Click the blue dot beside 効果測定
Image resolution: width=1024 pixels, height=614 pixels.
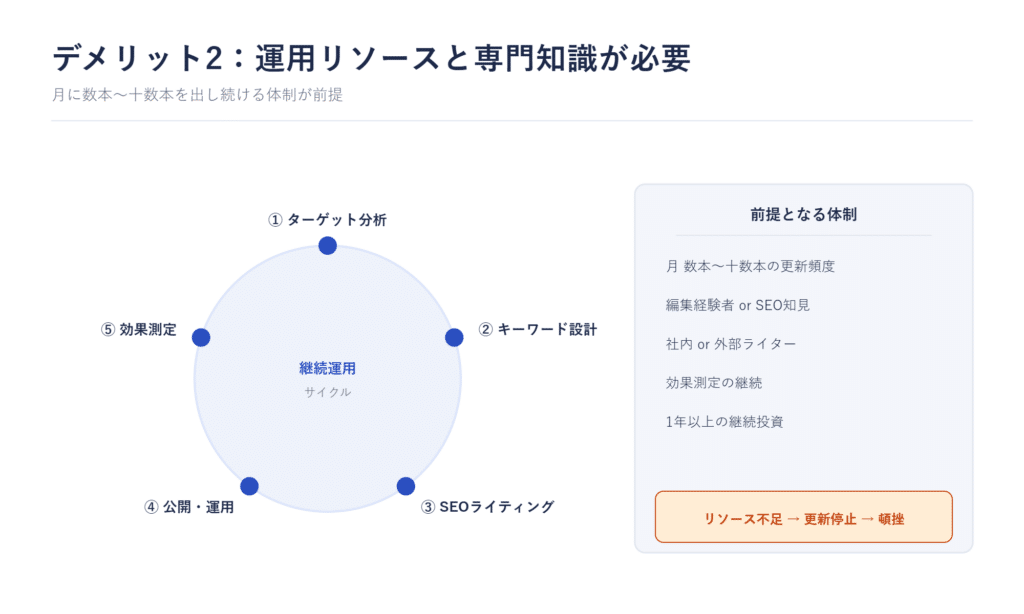[x=201, y=338]
